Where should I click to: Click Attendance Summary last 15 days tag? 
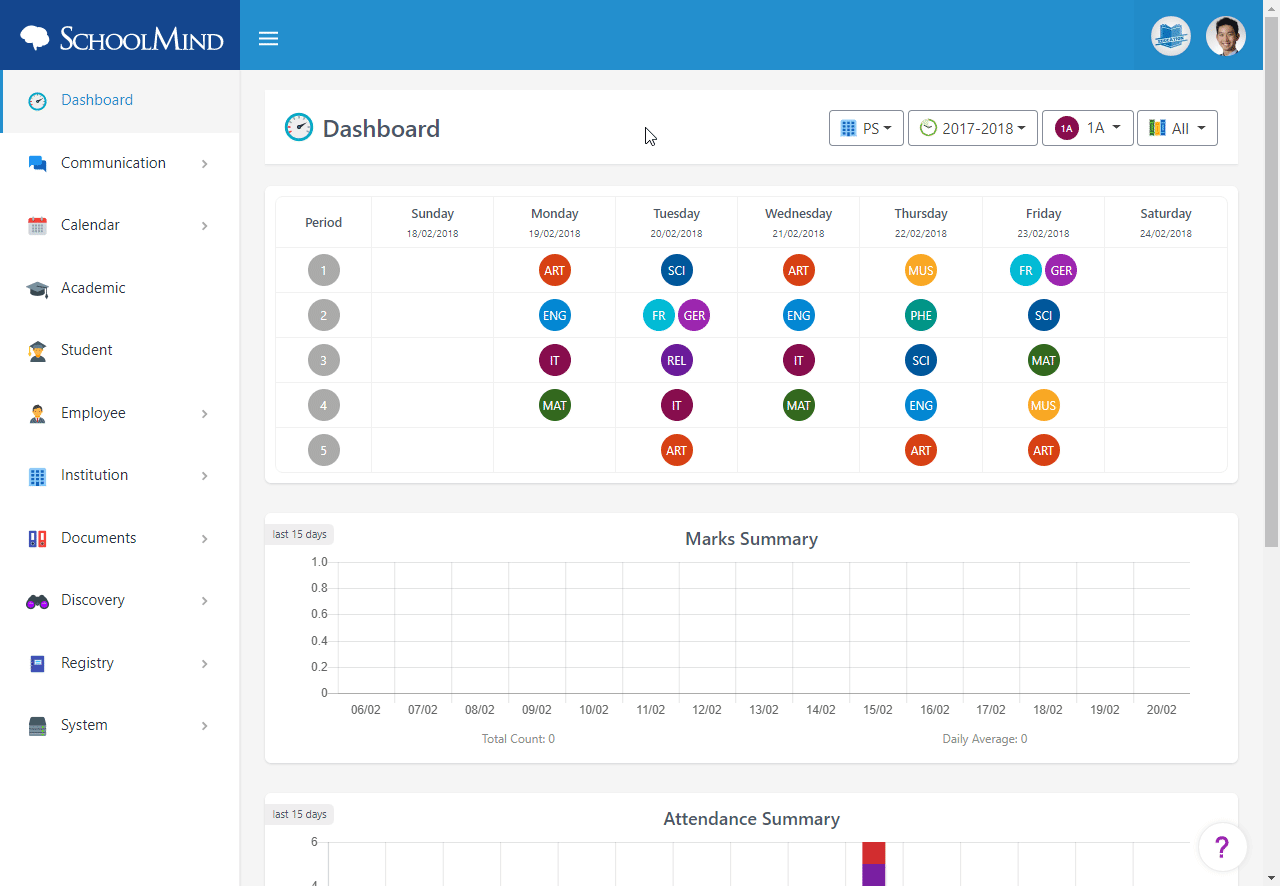pyautogui.click(x=299, y=814)
